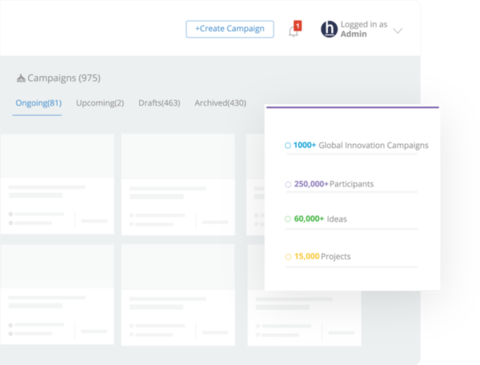Click the round h profile avatar
The height and width of the screenshot is (365, 480).
click(329, 29)
